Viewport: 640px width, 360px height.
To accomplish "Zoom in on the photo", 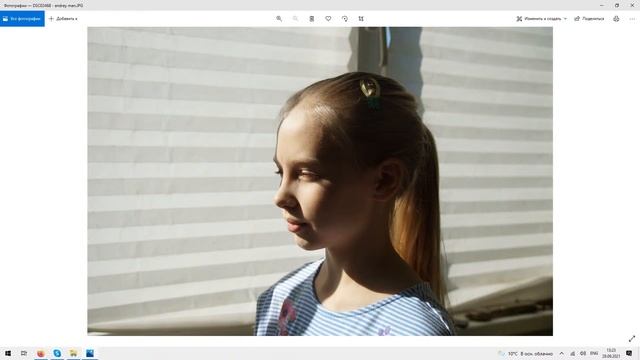I will (x=279, y=19).
